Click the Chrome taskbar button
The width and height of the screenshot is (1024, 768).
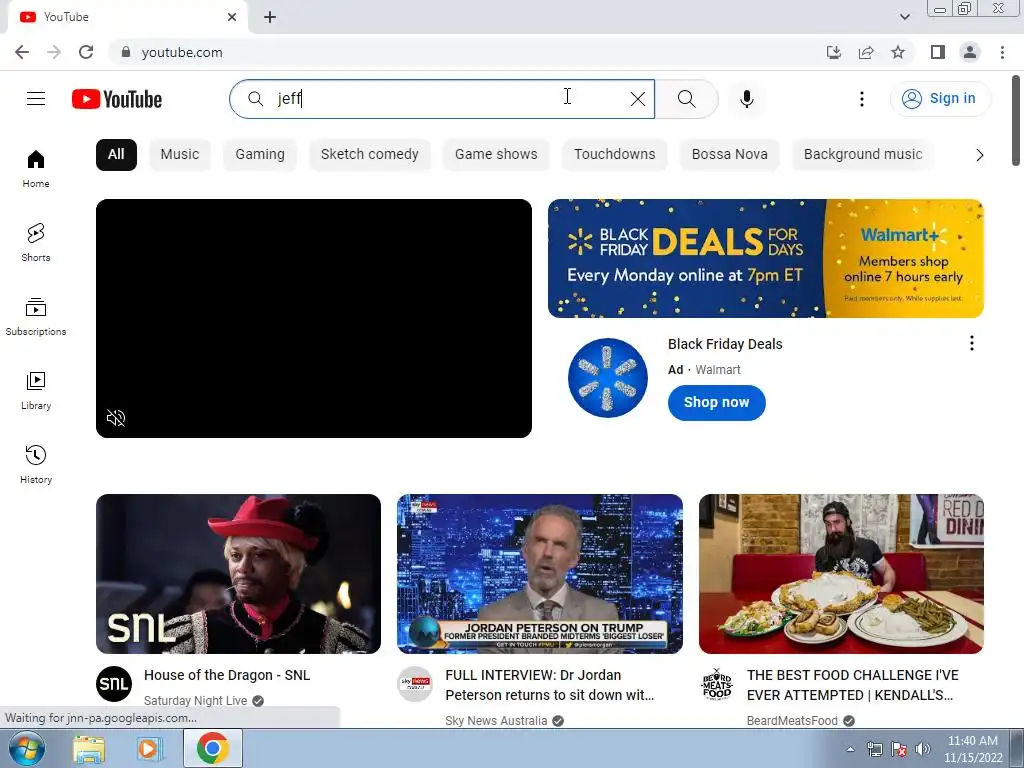point(212,748)
